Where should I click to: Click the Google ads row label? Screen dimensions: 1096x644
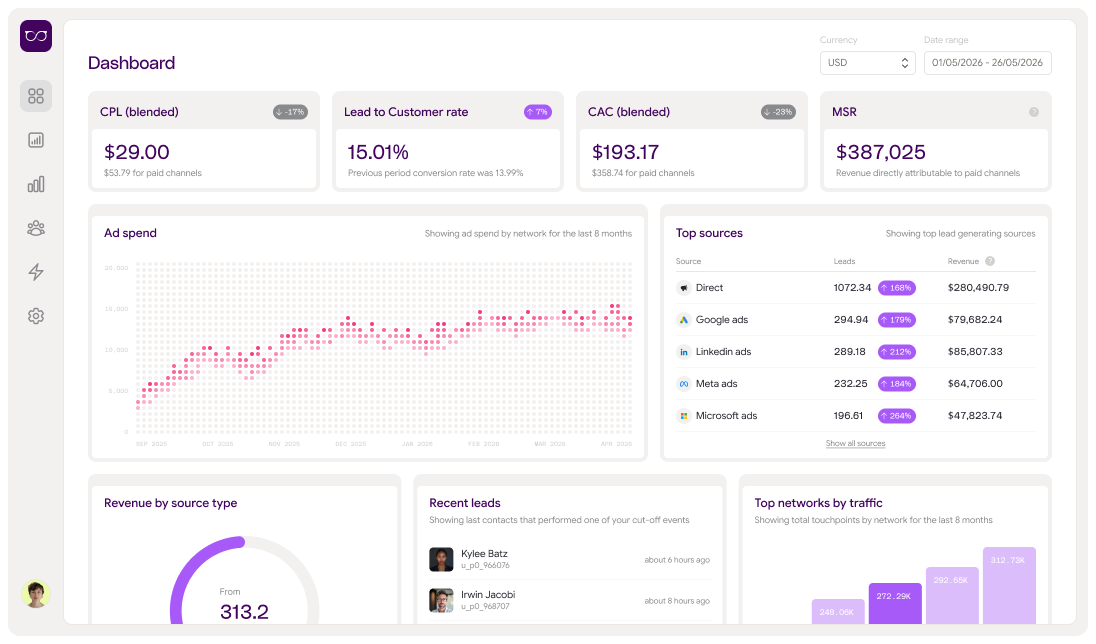[721, 320]
